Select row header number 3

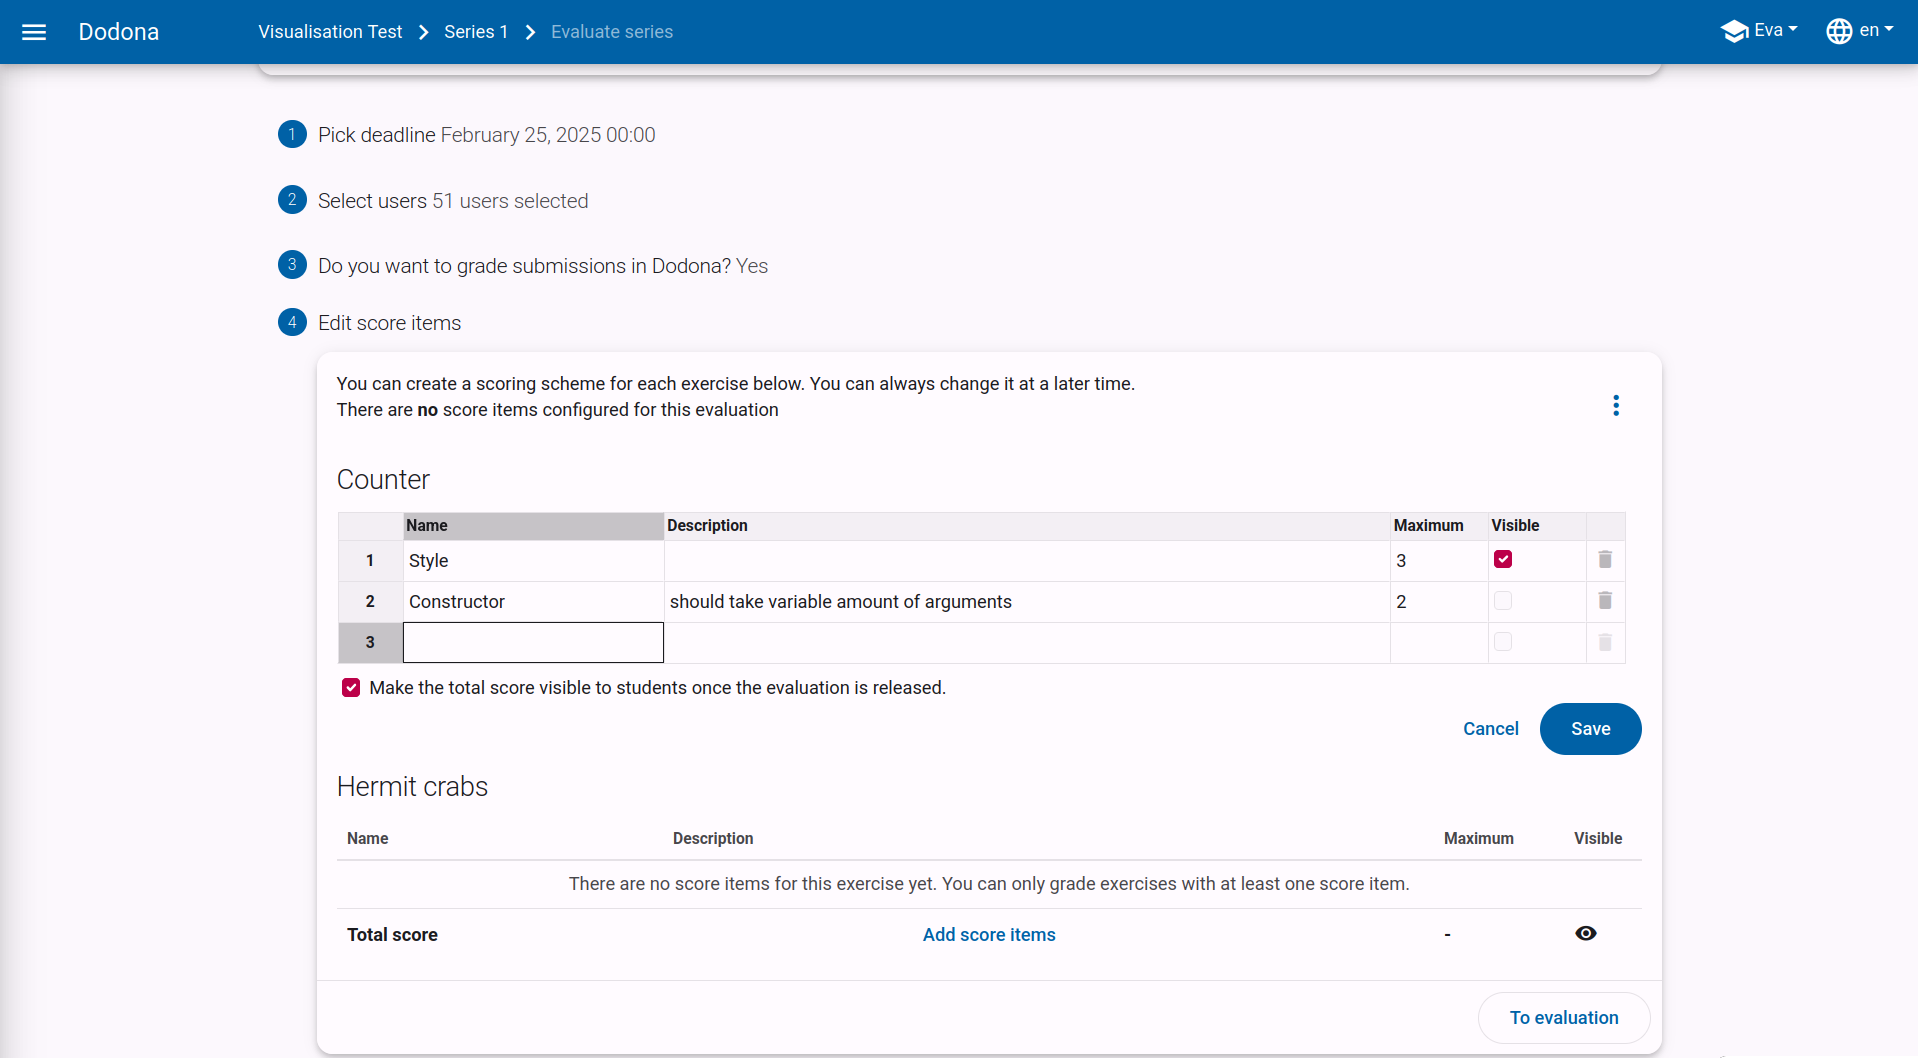click(370, 643)
